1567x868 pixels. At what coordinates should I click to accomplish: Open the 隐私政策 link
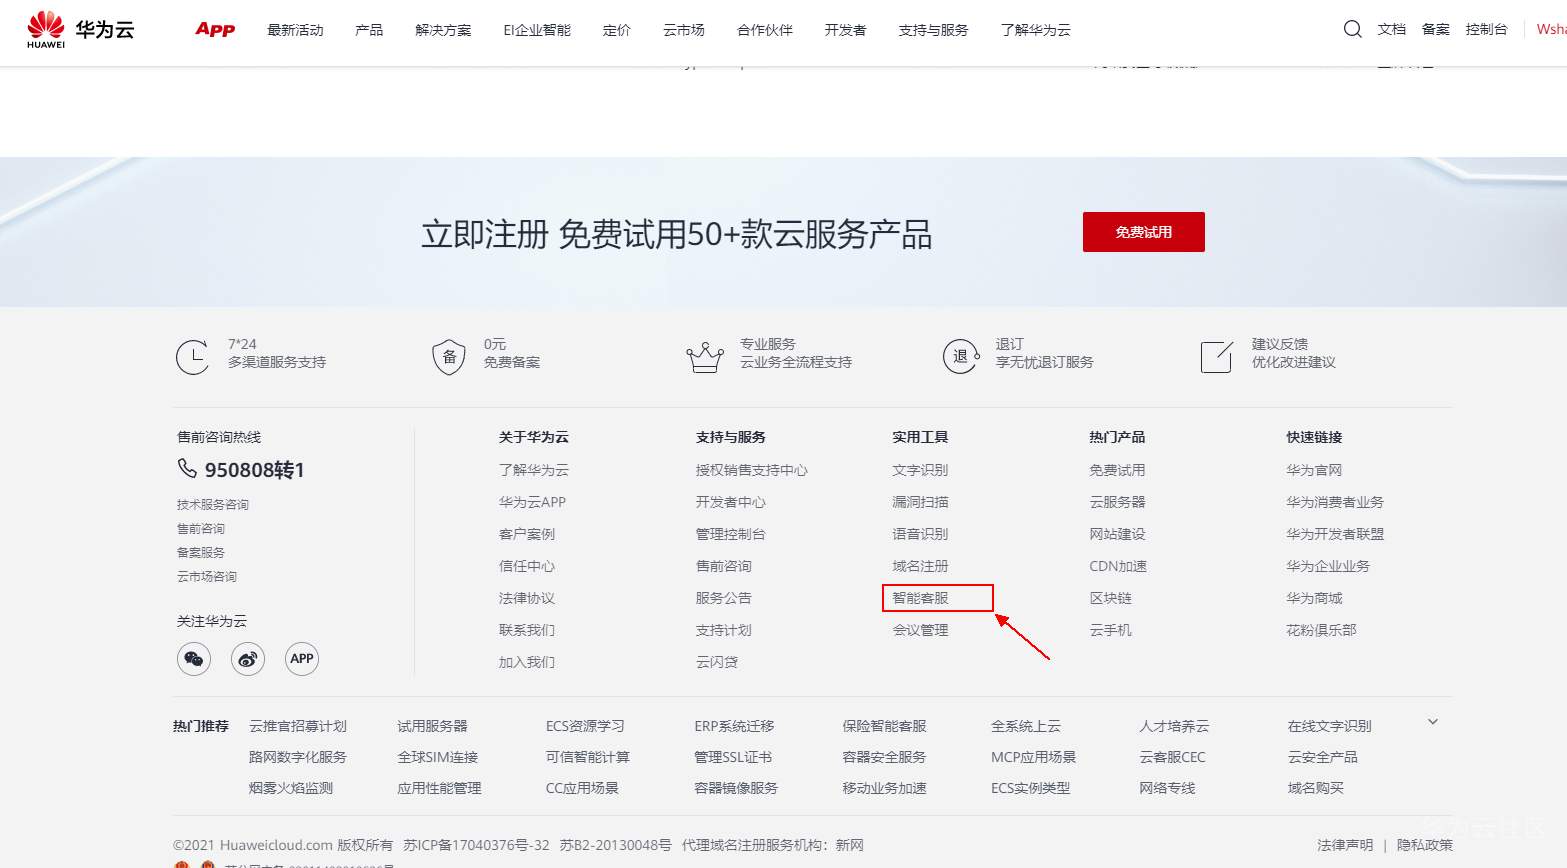point(1425,845)
